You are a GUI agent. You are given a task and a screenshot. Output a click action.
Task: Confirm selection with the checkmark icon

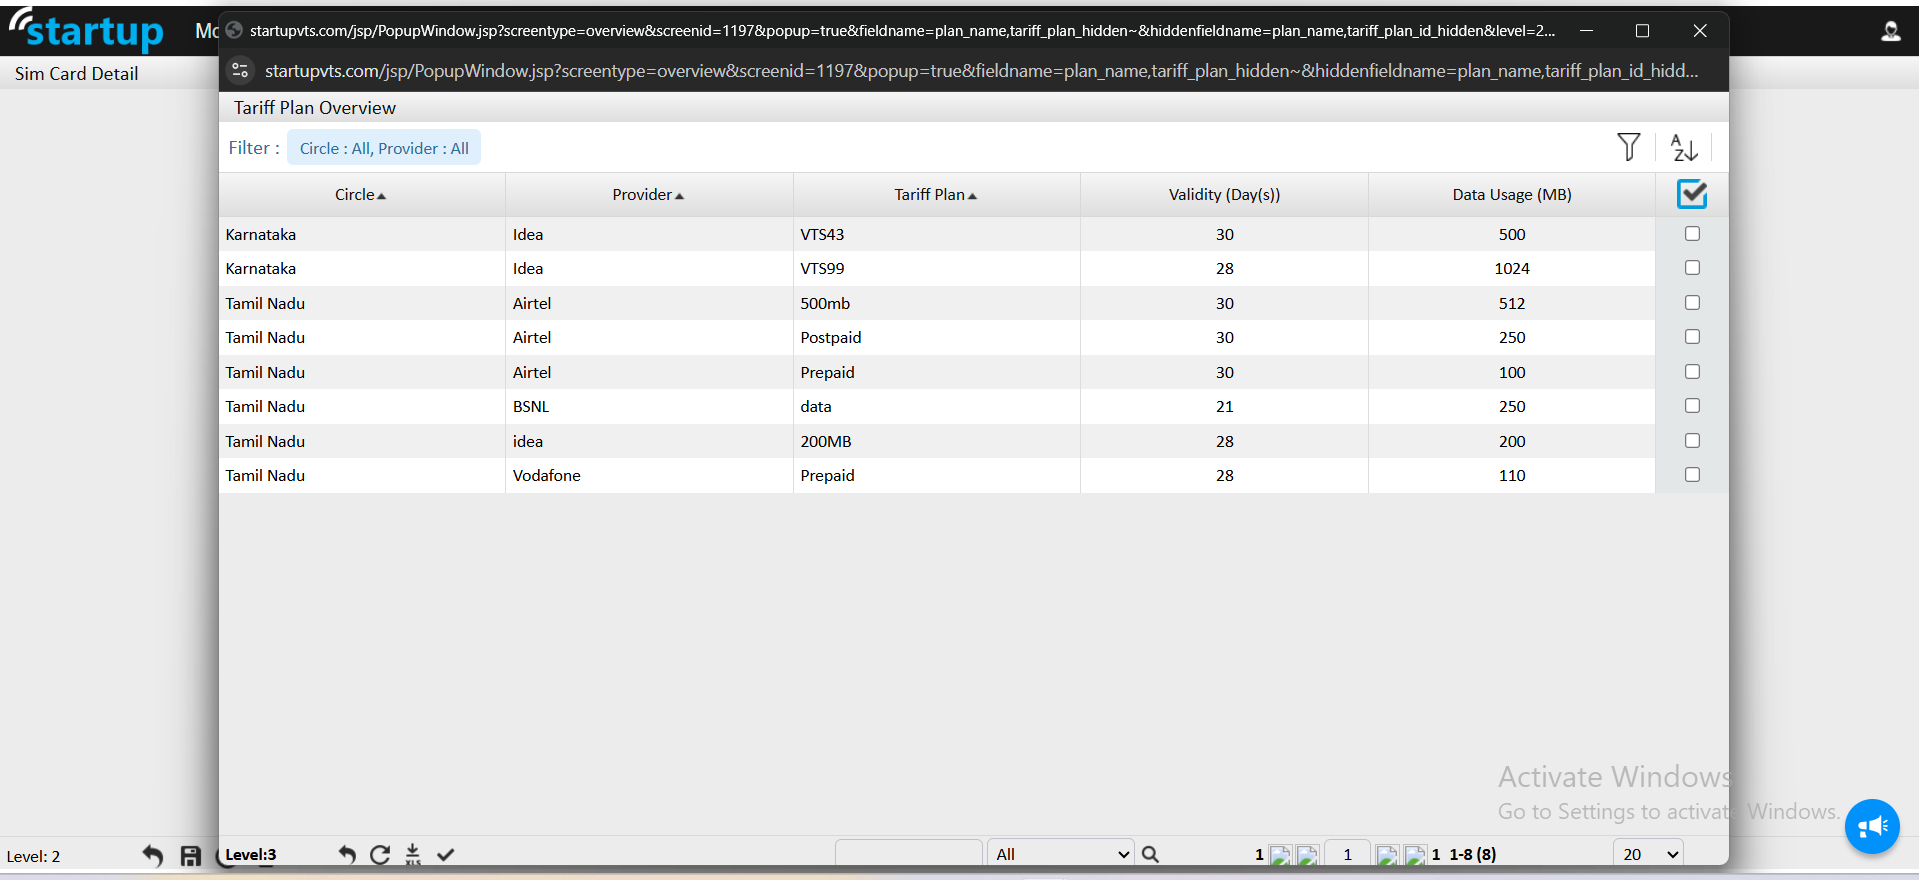click(x=446, y=855)
